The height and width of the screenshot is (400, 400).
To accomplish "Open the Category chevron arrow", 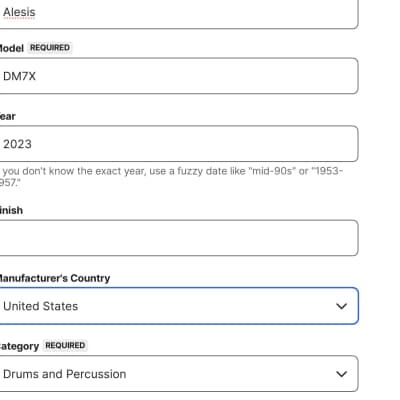I will point(341,374).
